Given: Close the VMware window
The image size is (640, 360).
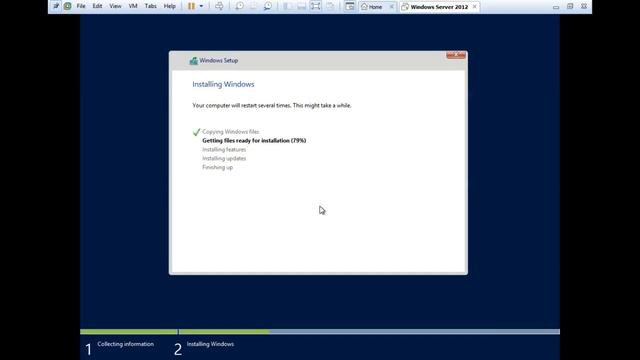Looking at the screenshot, I should 584,7.
